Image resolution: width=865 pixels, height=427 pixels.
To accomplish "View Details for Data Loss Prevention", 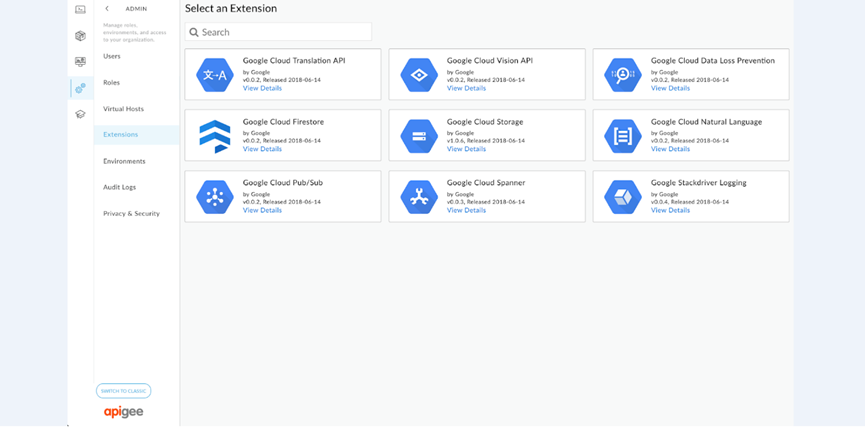I will pyautogui.click(x=670, y=88).
